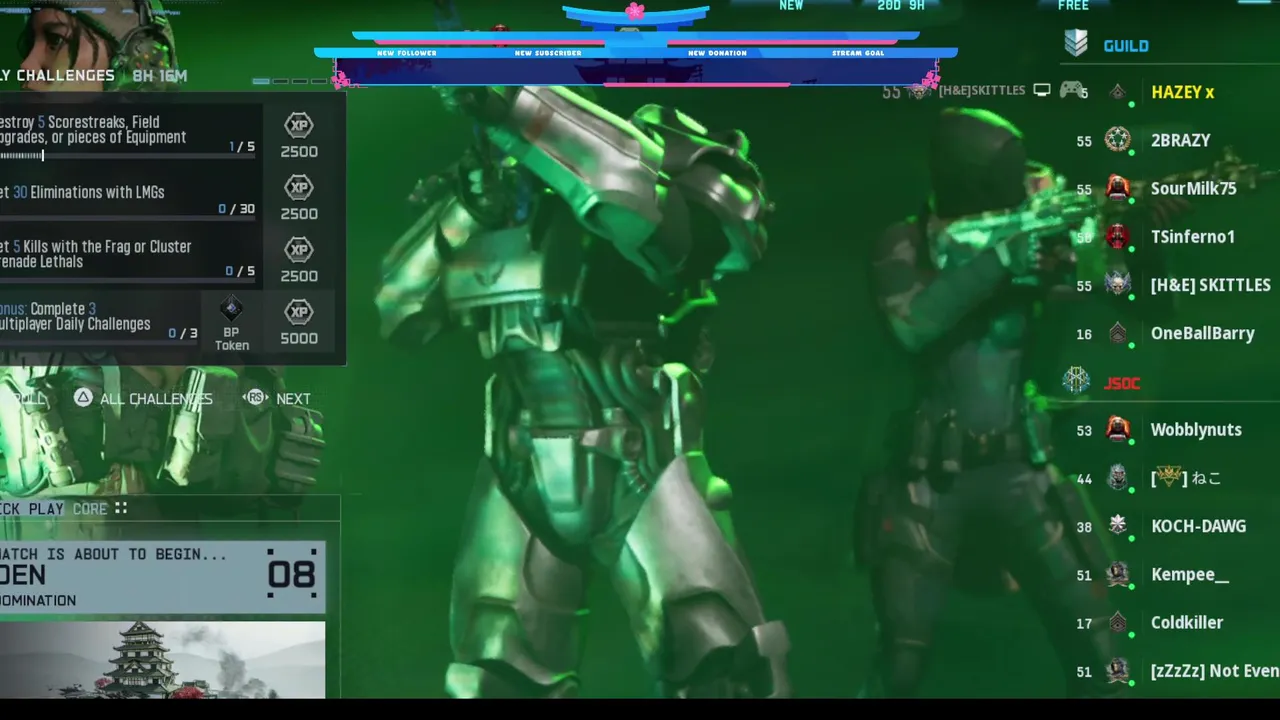Screen dimensions: 1280x720
Task: Select player name Coldkiller
Action: pos(1186,622)
